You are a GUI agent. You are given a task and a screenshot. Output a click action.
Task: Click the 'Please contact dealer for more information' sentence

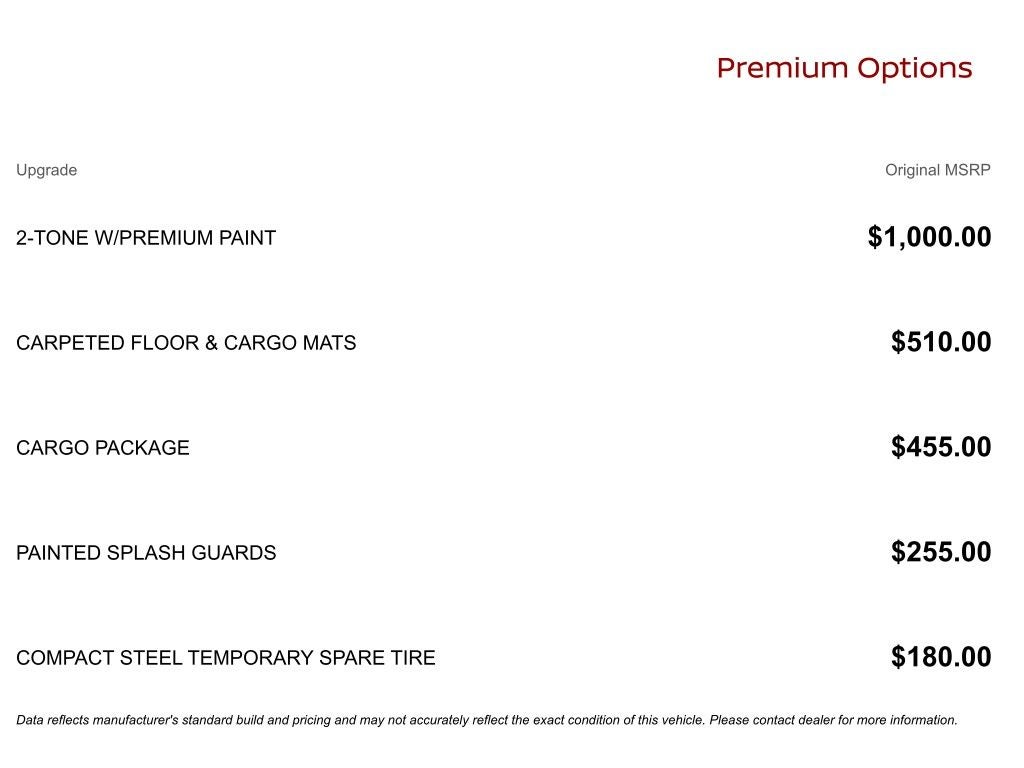pos(833,720)
